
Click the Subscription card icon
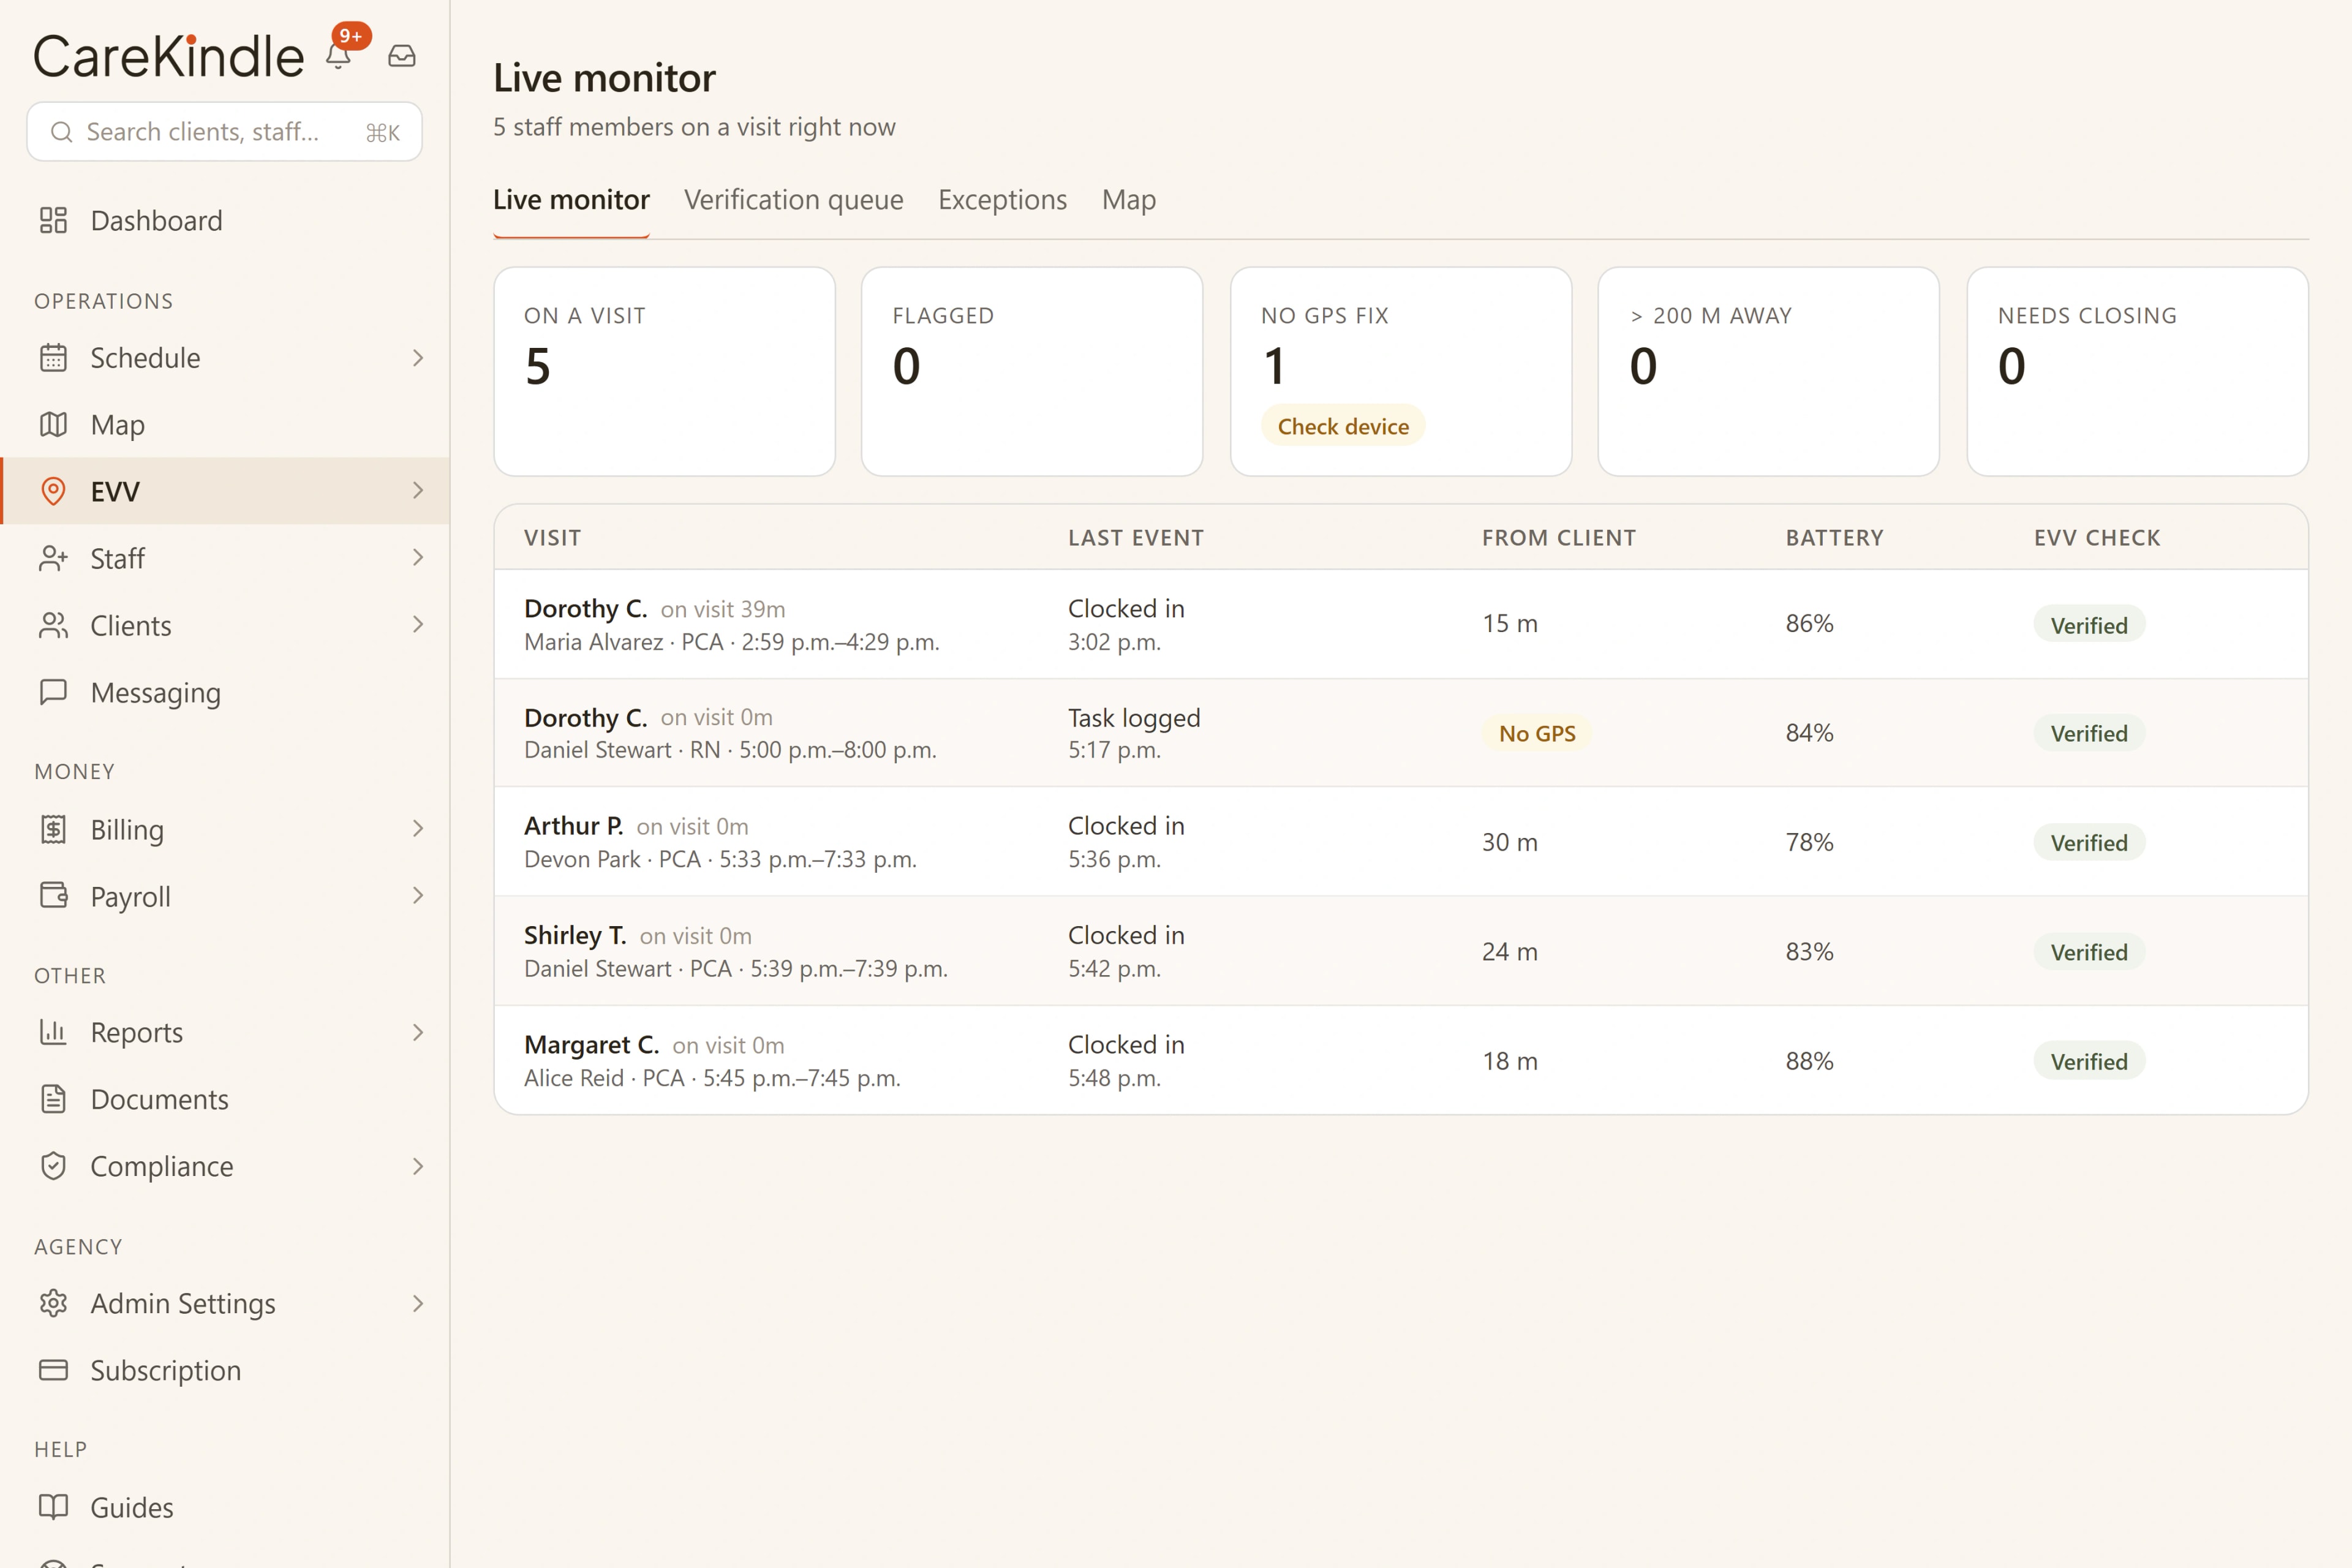coord(53,1370)
